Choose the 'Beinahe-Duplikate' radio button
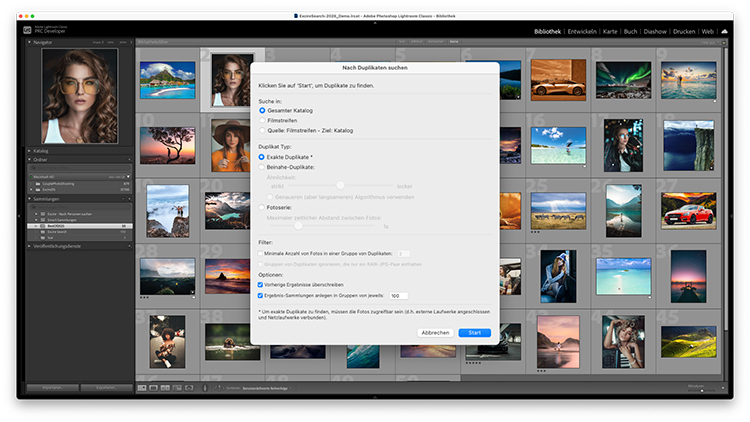The height and width of the screenshot is (422, 750). [262, 167]
